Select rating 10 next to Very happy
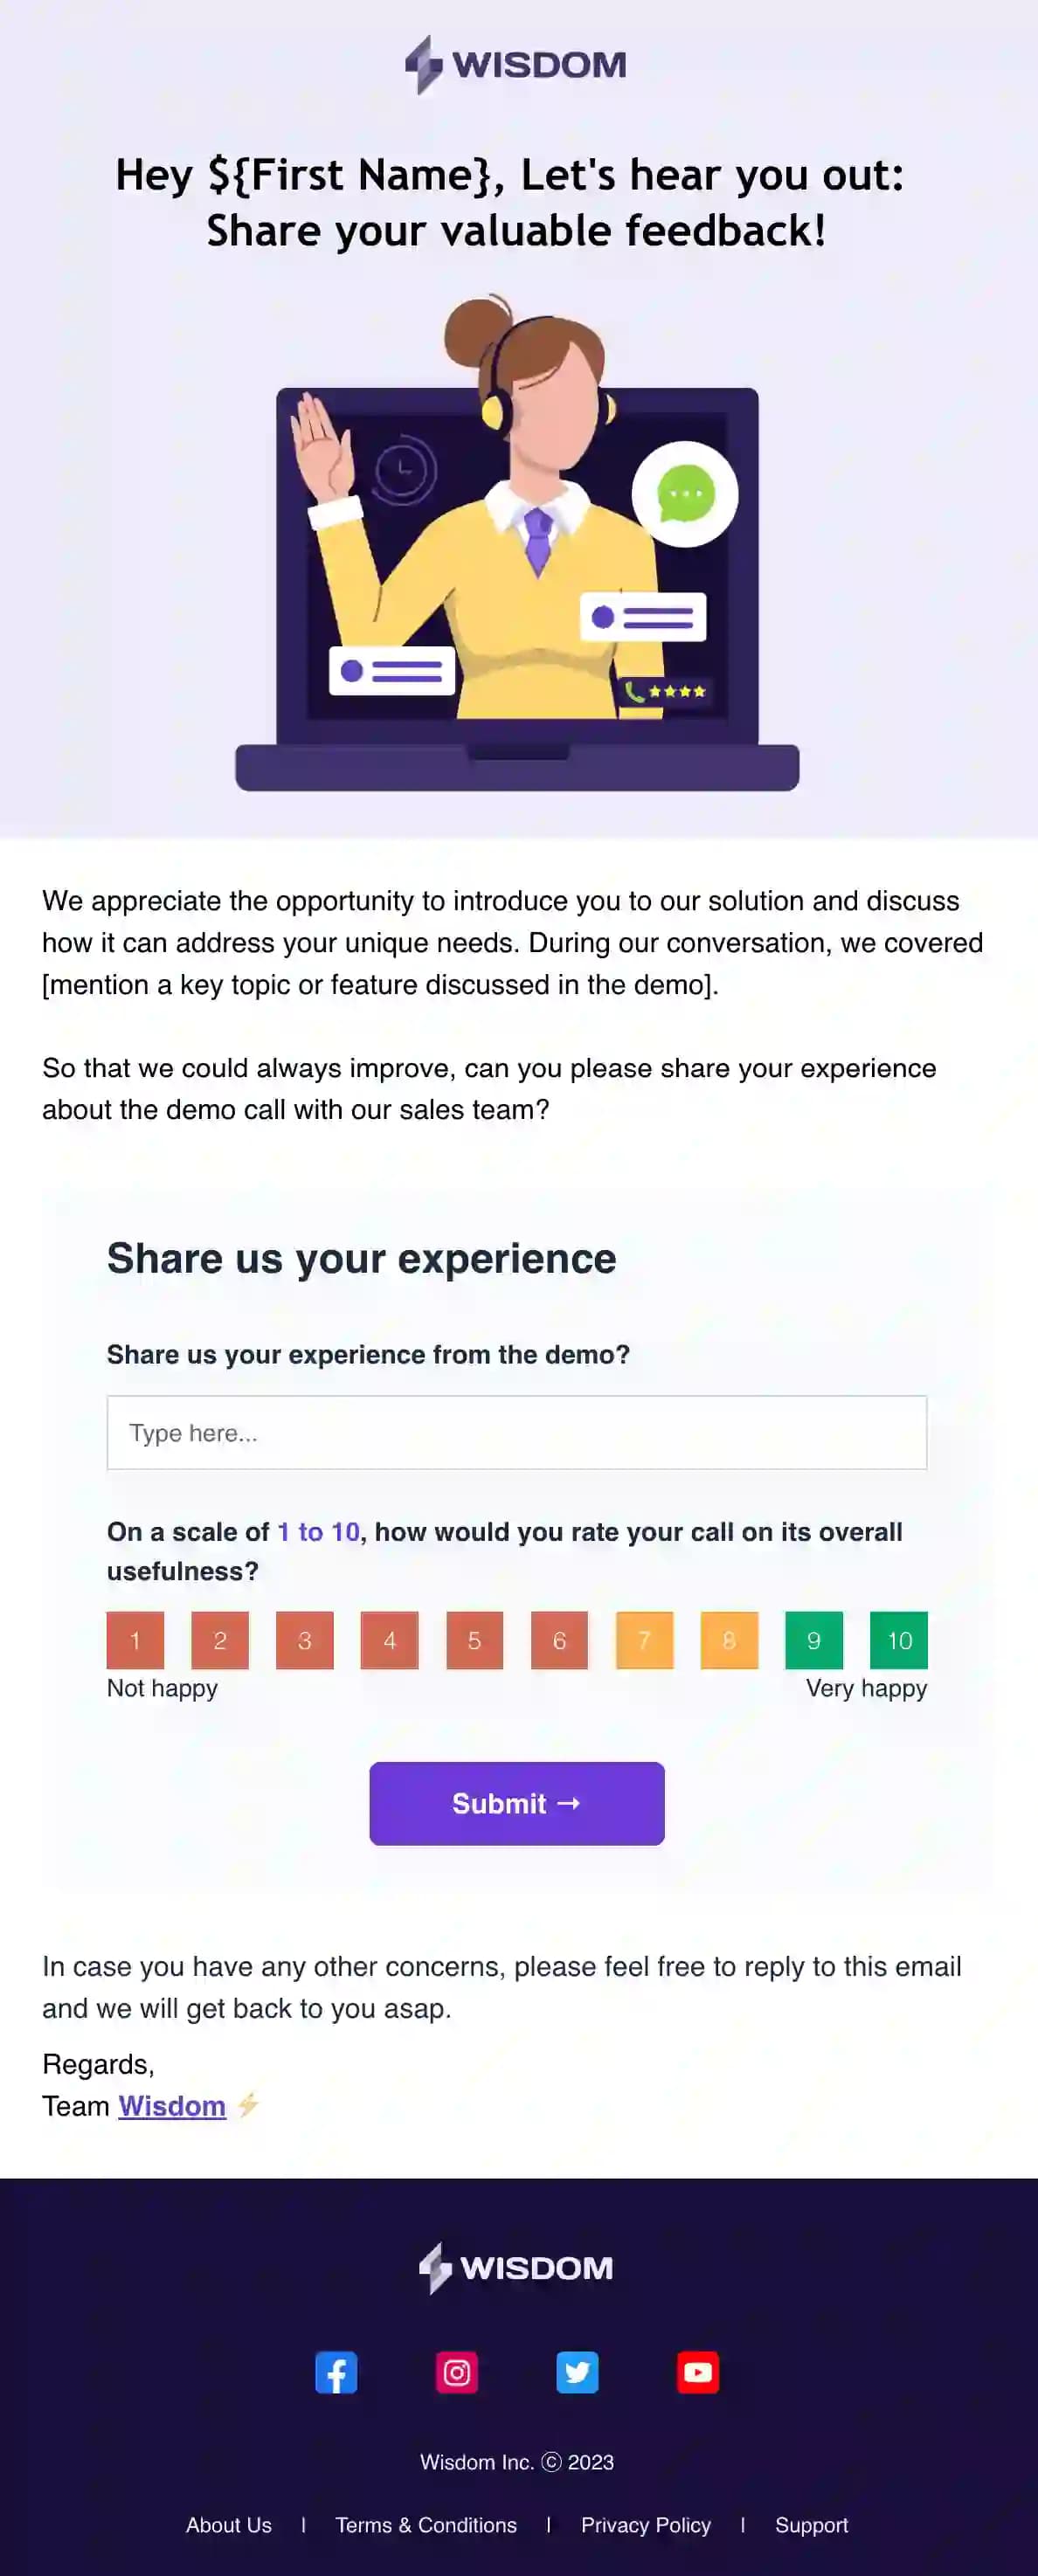 [x=898, y=1641]
